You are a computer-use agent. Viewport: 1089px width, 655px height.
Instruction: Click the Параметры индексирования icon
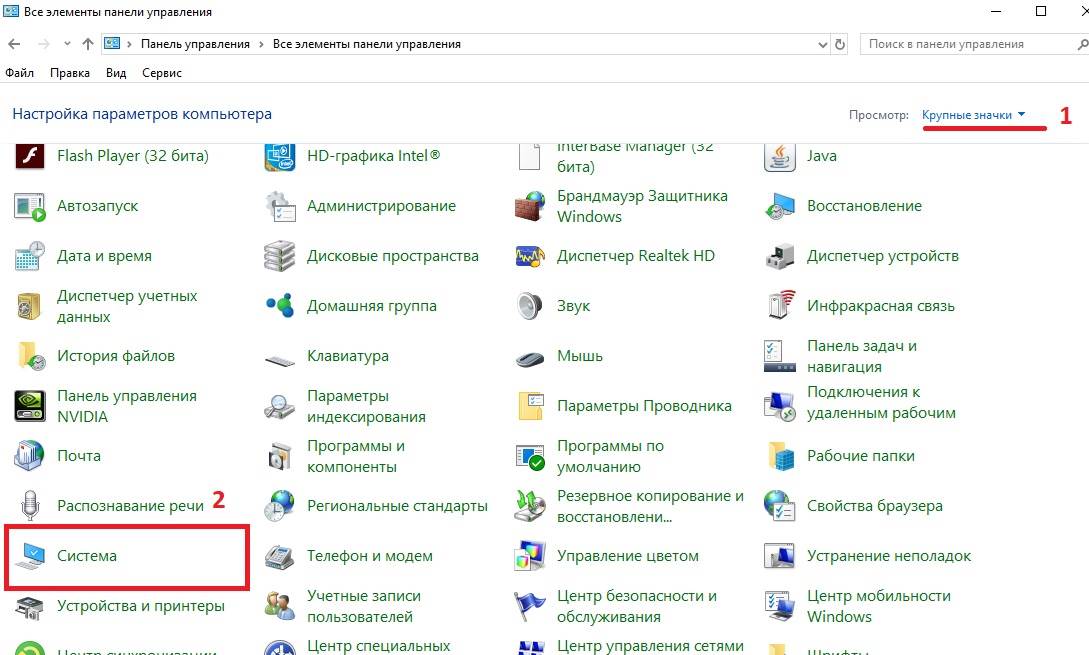[279, 406]
